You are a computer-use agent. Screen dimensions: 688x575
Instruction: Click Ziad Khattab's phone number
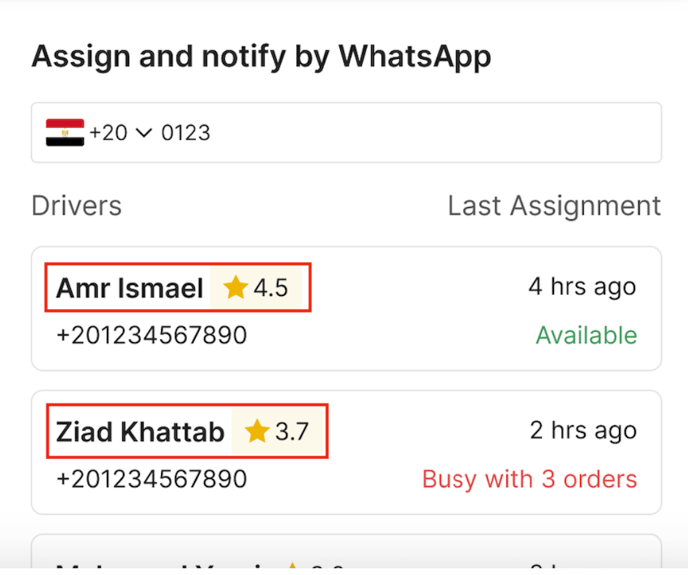151,479
